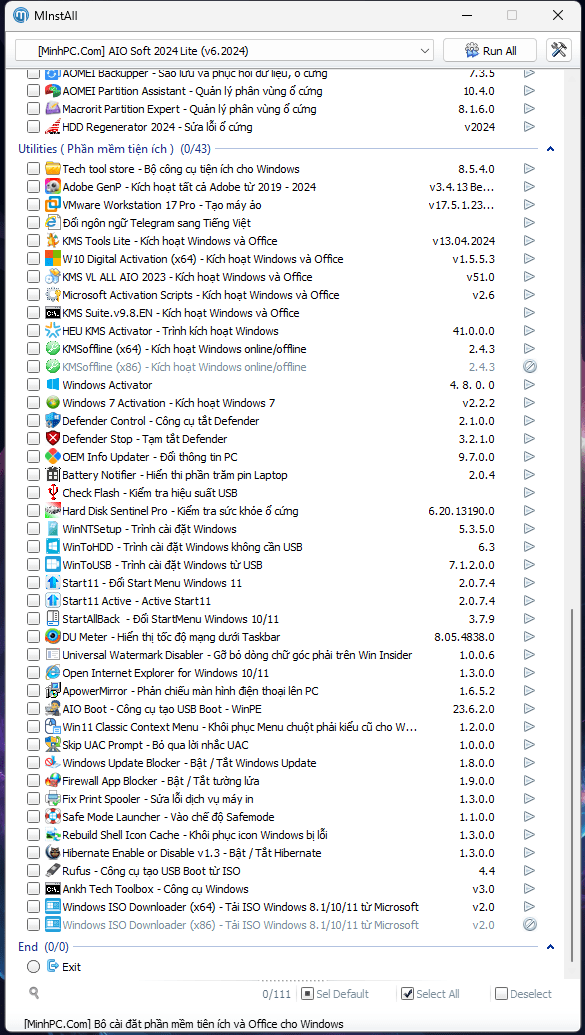Select Win11 Classic Context Menu row text

240,727
